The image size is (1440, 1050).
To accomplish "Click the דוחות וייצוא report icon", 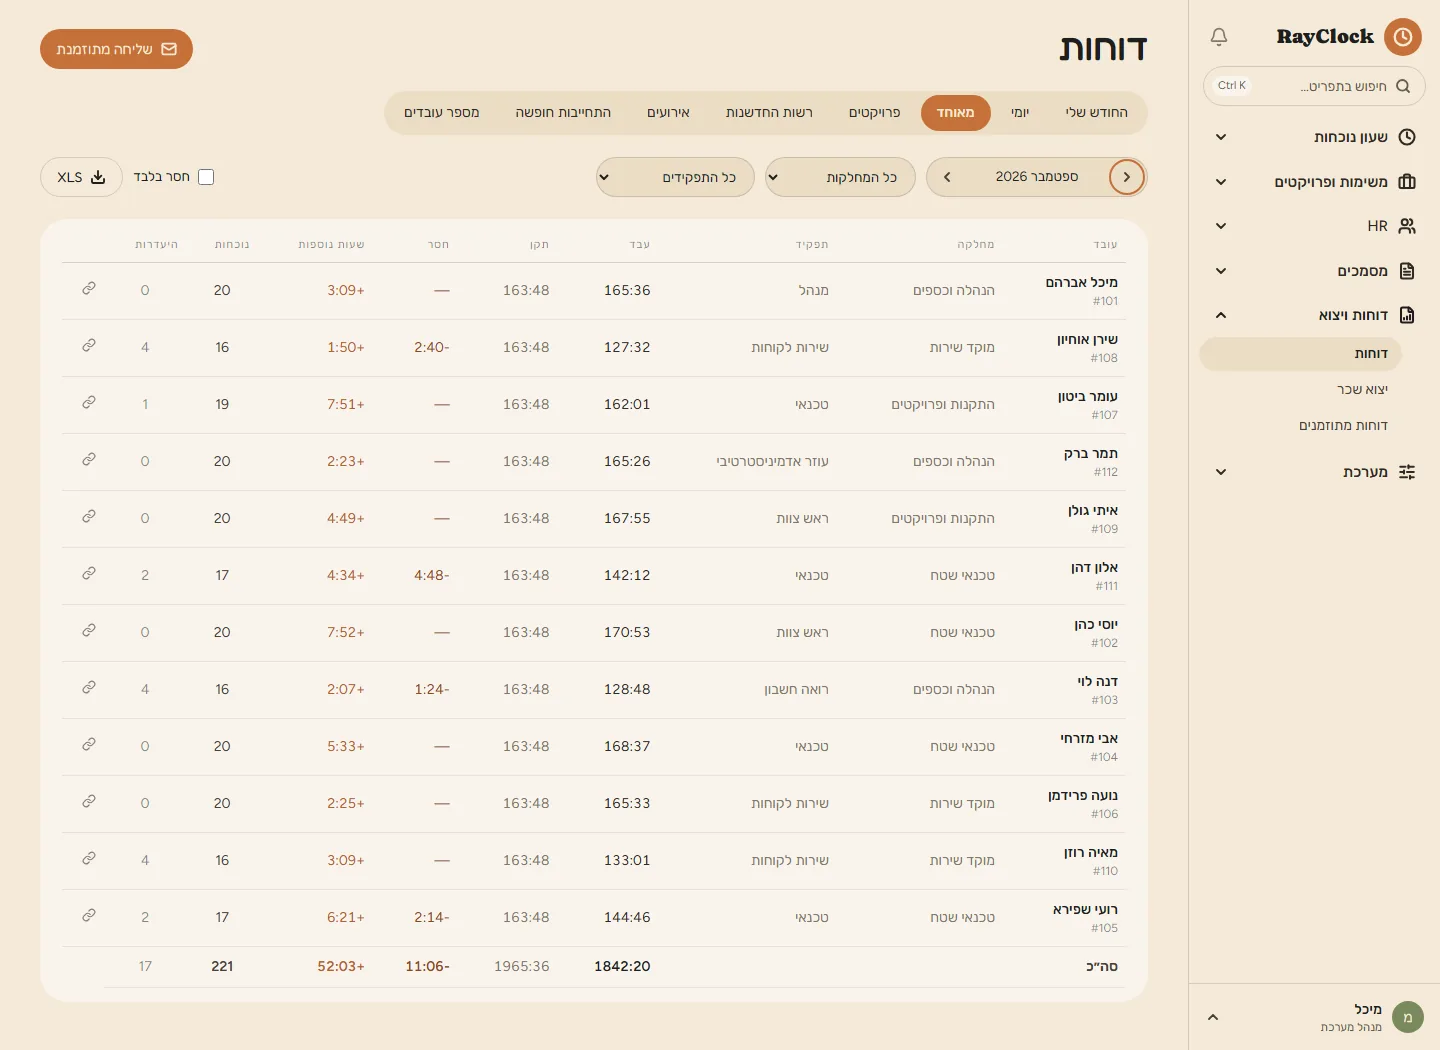I will (x=1407, y=315).
